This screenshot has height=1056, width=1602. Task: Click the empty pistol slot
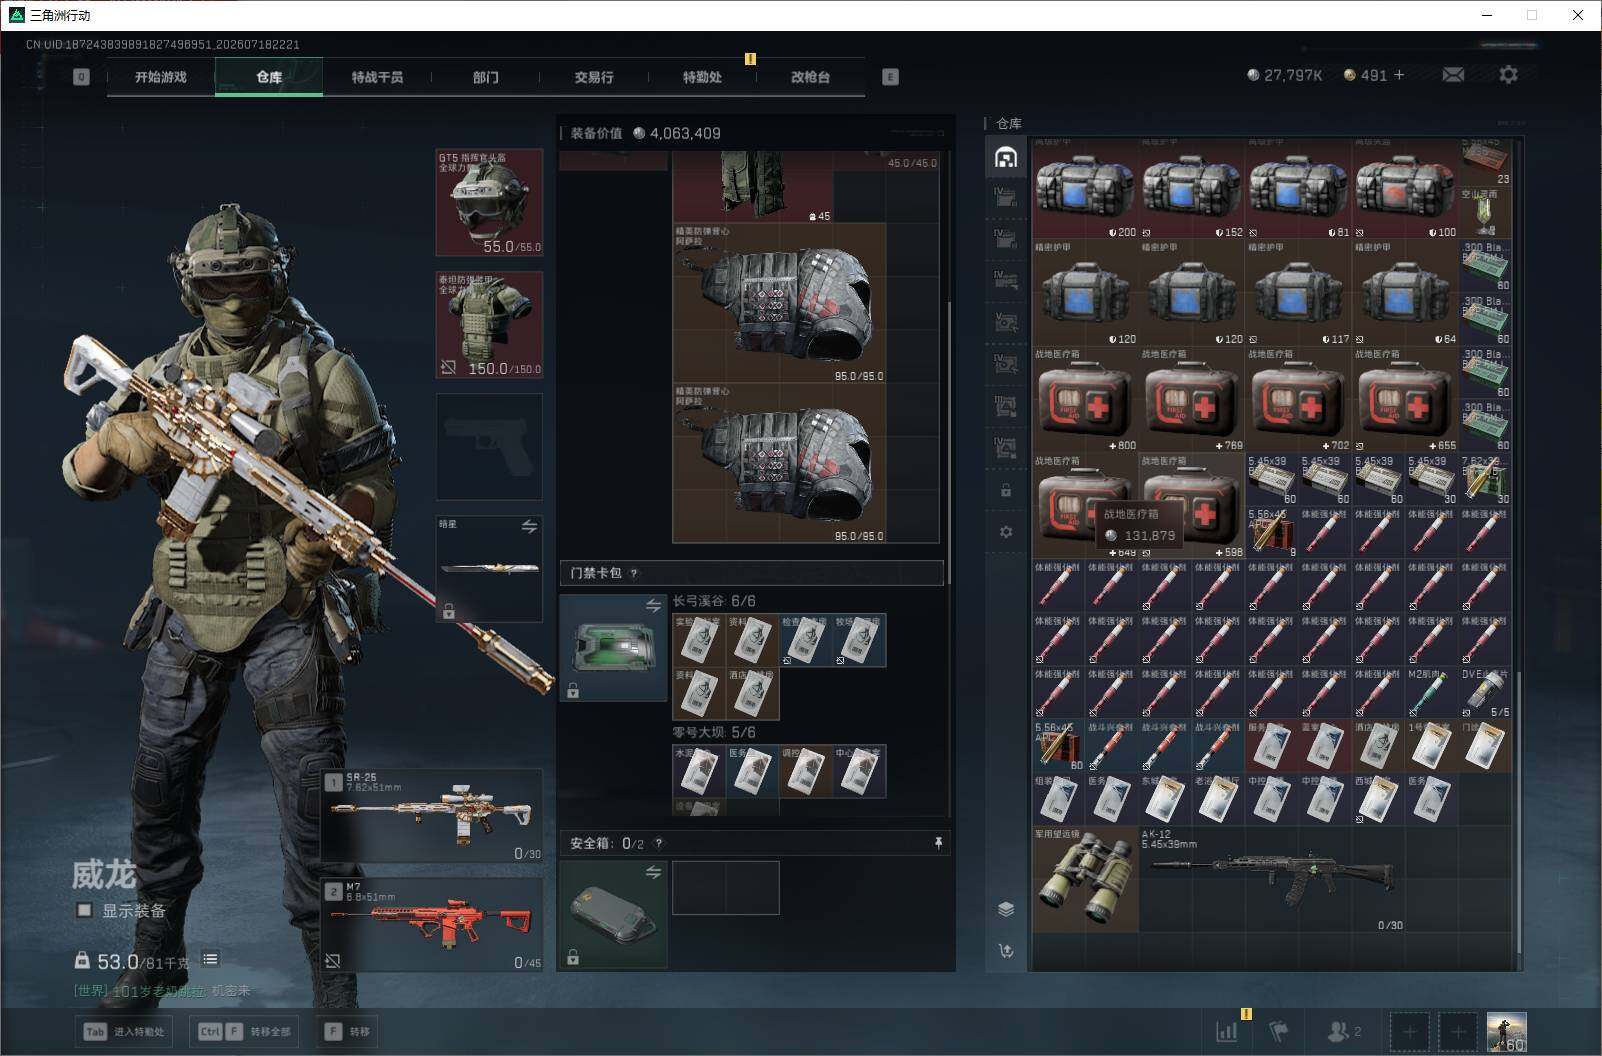(489, 447)
